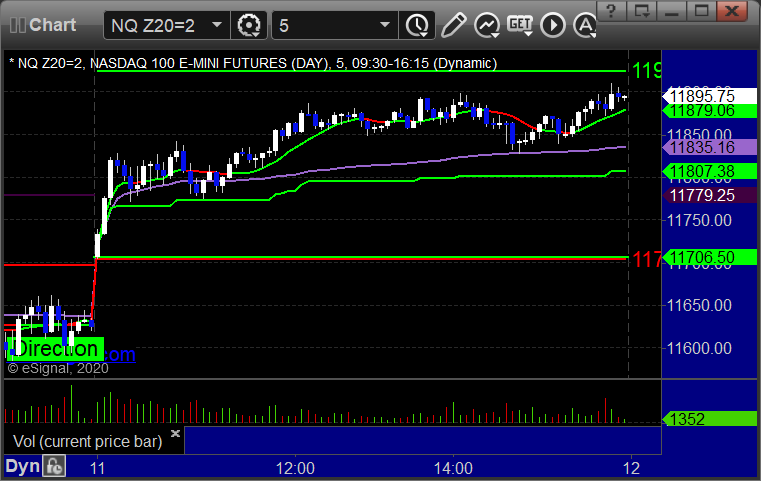Click the 11650.00 price axis label

[699, 305]
